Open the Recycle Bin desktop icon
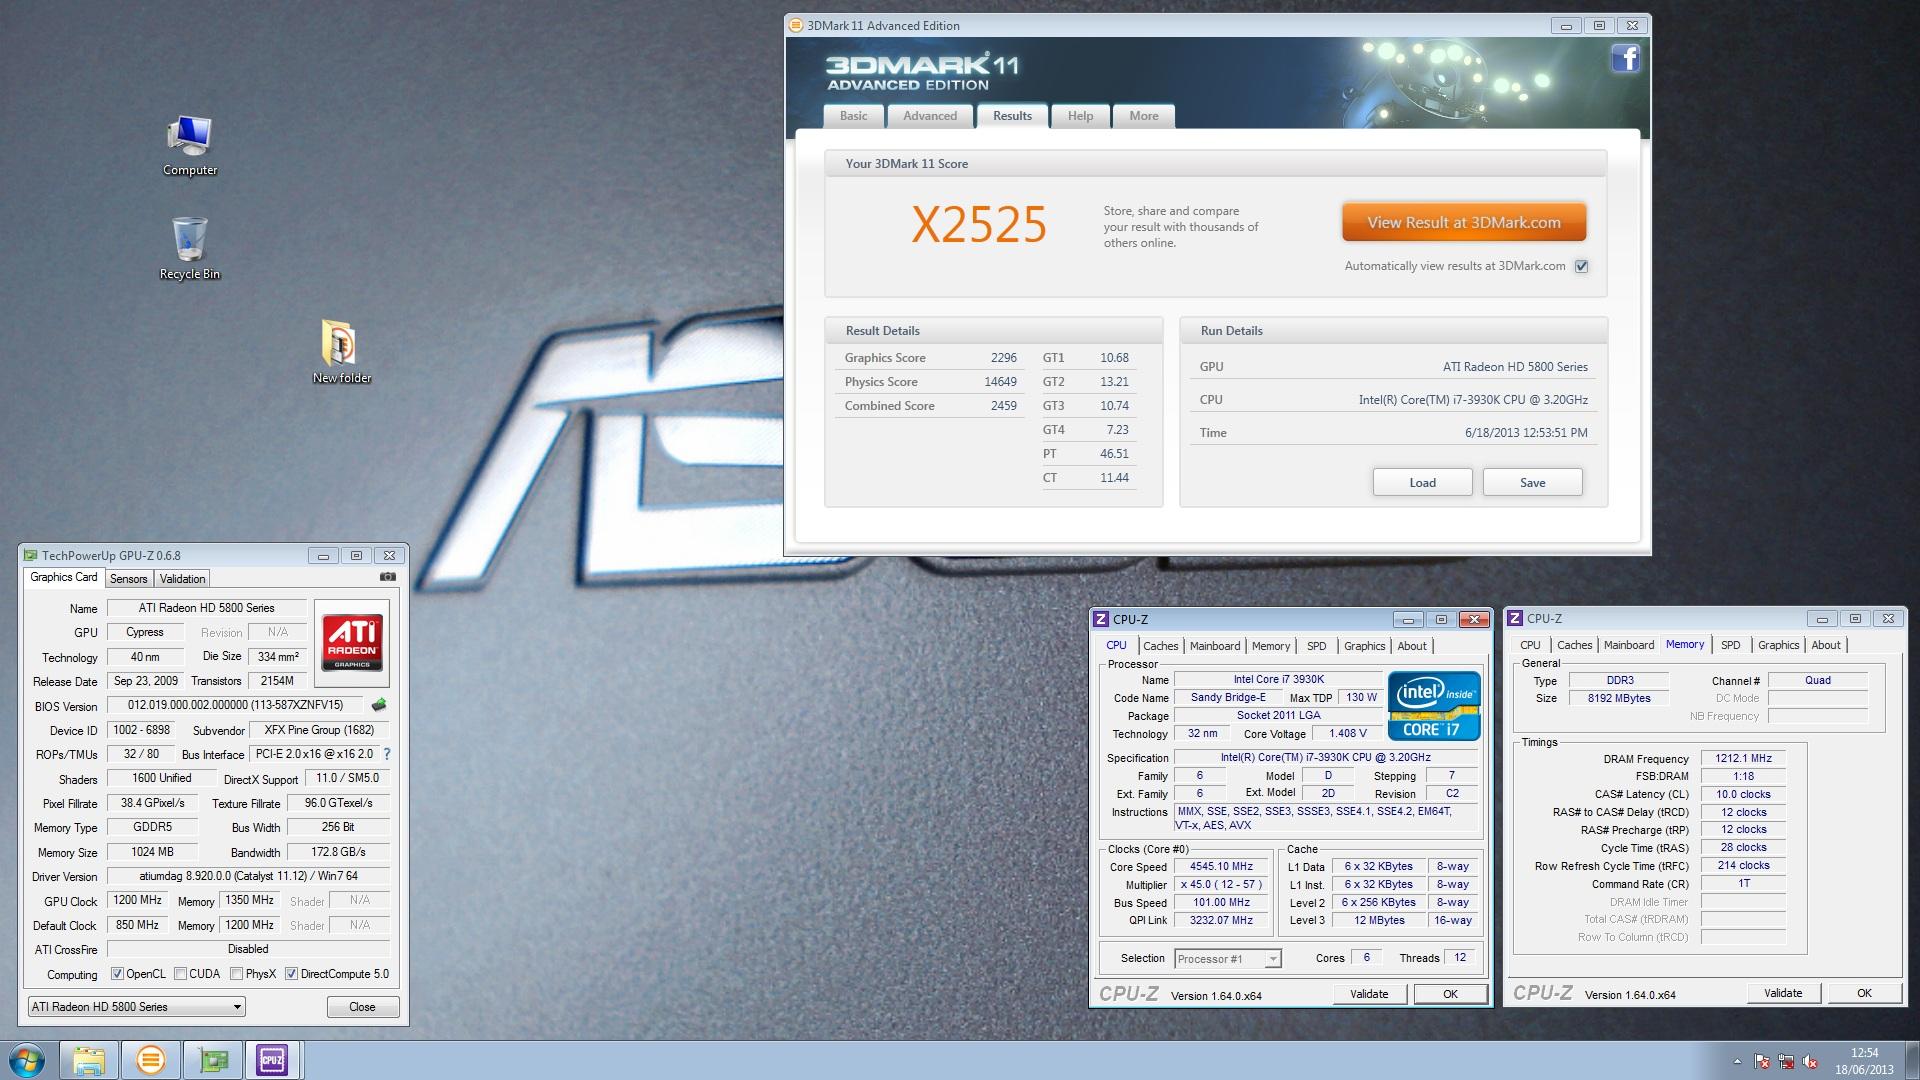This screenshot has width=1920, height=1080. [190, 249]
